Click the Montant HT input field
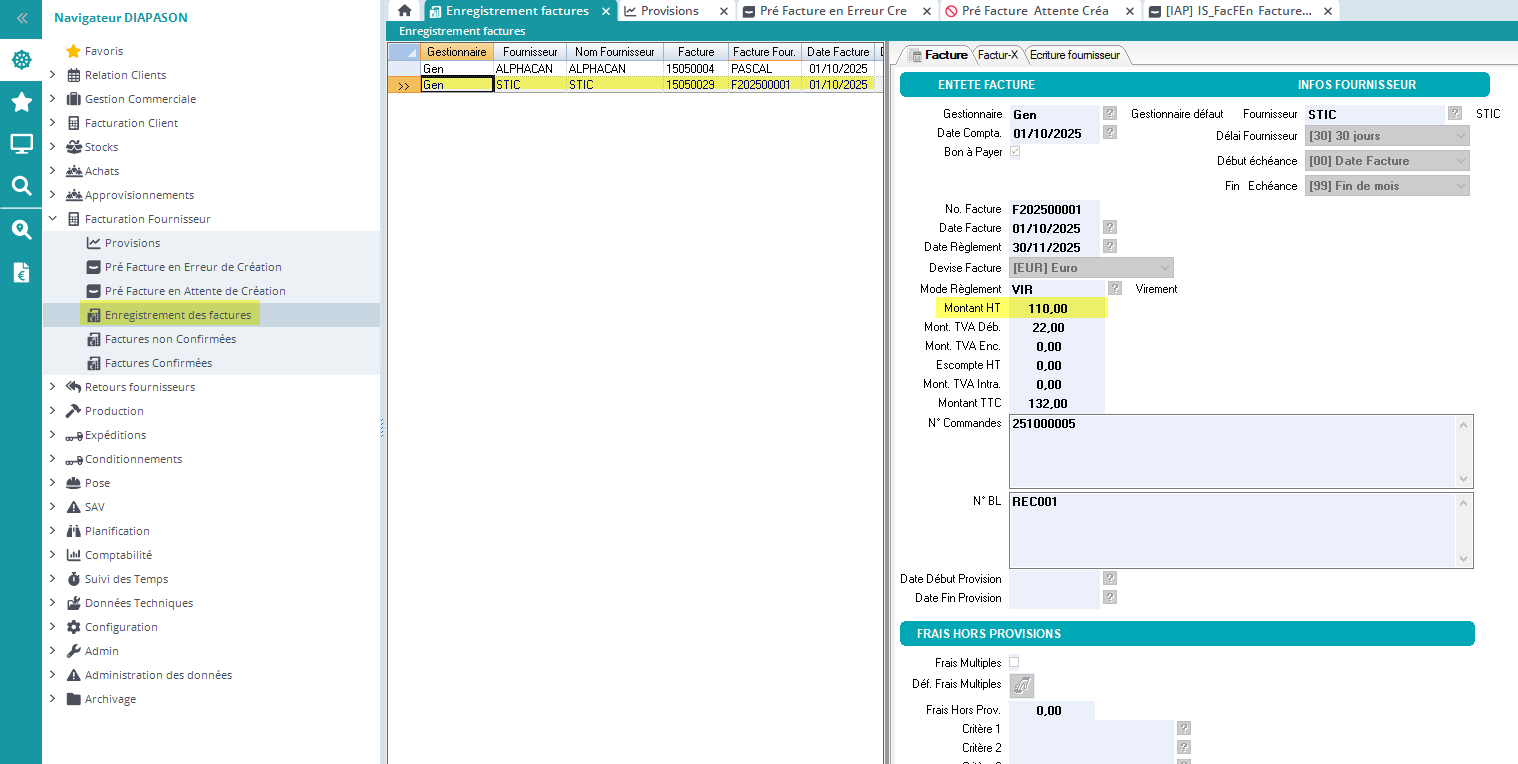Screen dimensions: 1518x764 (1055, 309)
